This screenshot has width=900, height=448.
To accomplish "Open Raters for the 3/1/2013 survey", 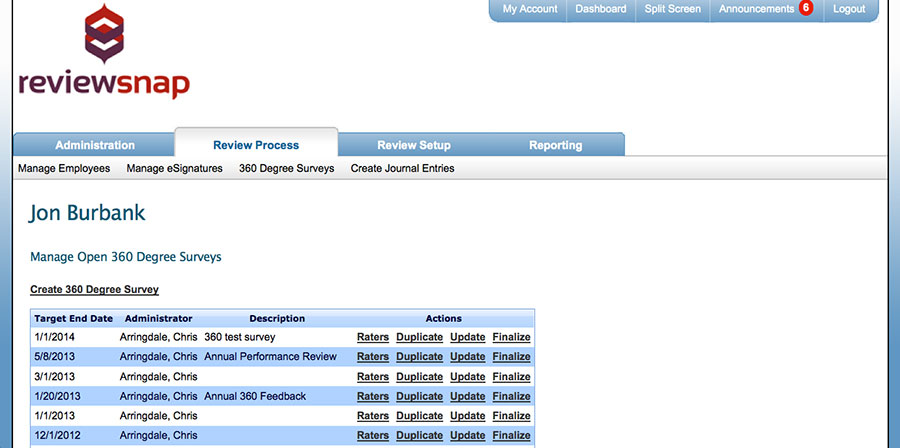I will click(373, 377).
